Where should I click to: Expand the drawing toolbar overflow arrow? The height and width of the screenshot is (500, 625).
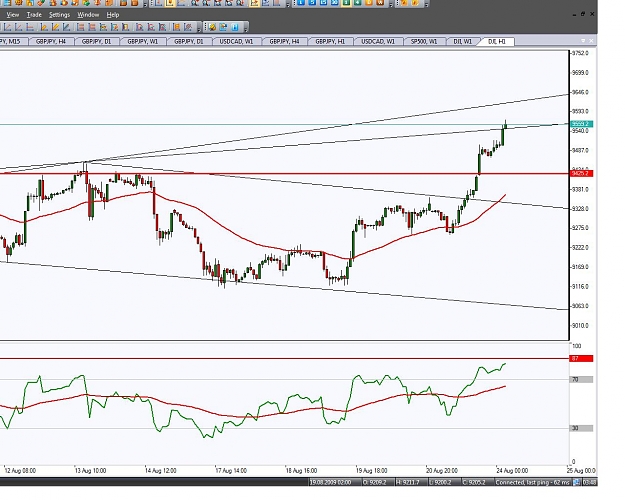pos(199,29)
